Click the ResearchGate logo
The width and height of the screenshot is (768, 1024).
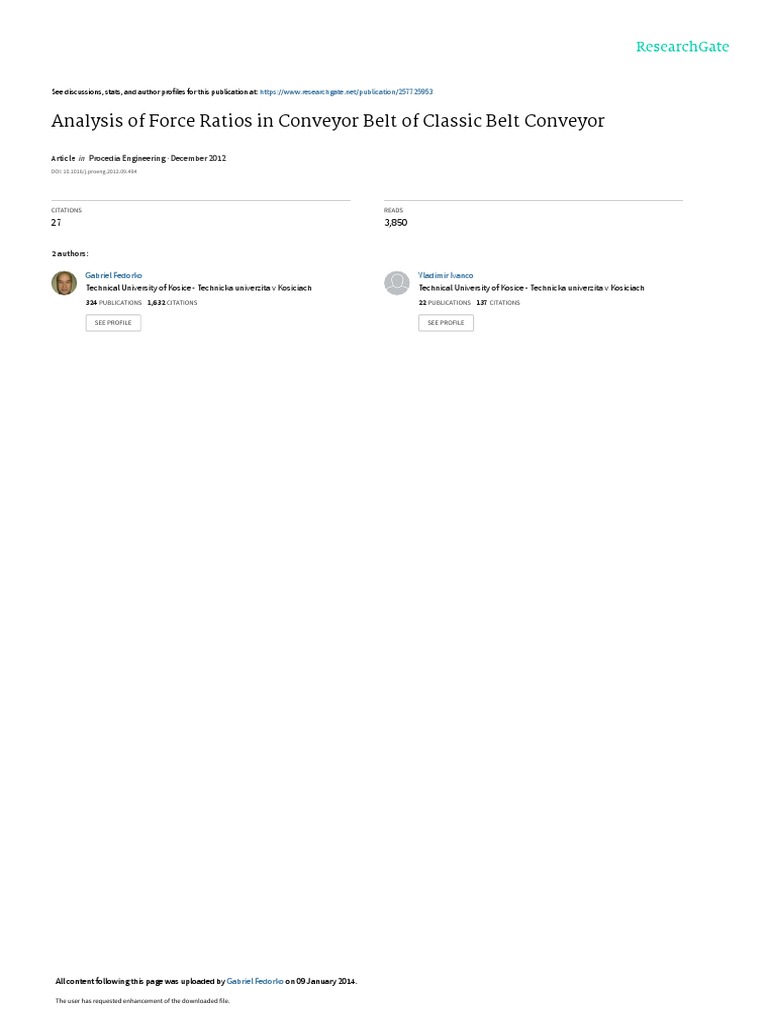(x=682, y=46)
